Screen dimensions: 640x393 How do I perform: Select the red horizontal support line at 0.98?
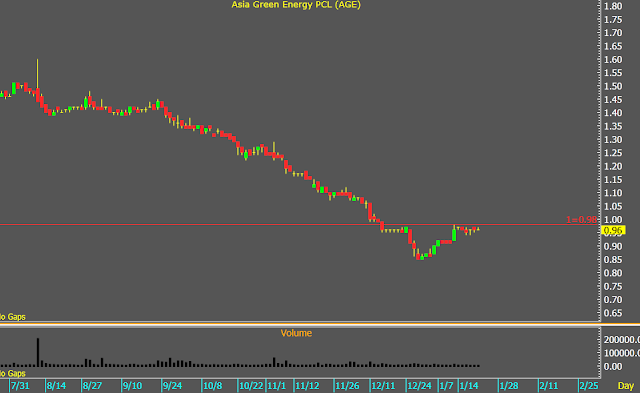click(x=300, y=224)
